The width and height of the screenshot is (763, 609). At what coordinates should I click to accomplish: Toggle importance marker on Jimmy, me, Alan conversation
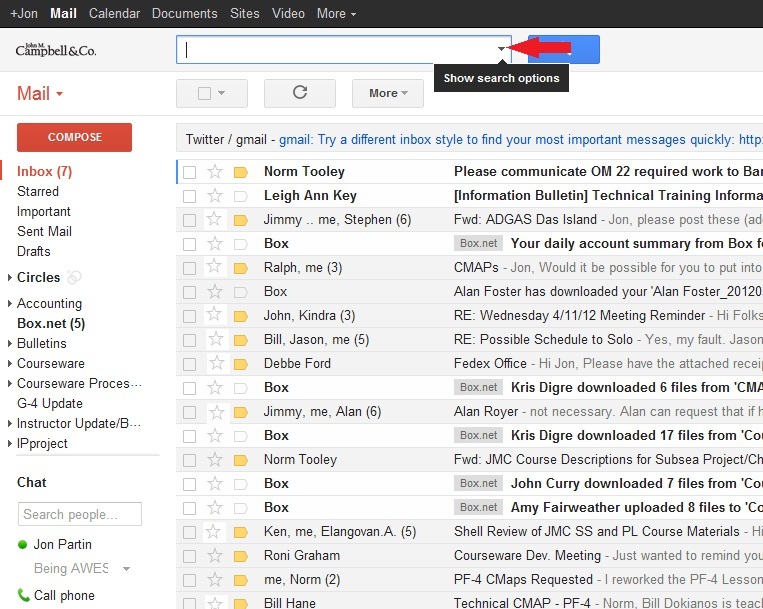coord(241,412)
